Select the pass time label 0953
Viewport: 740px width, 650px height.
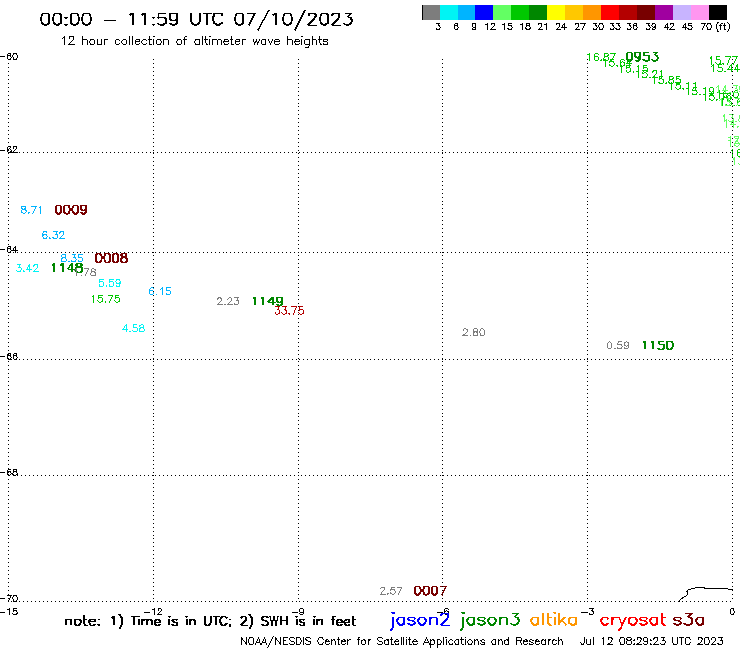(642, 57)
